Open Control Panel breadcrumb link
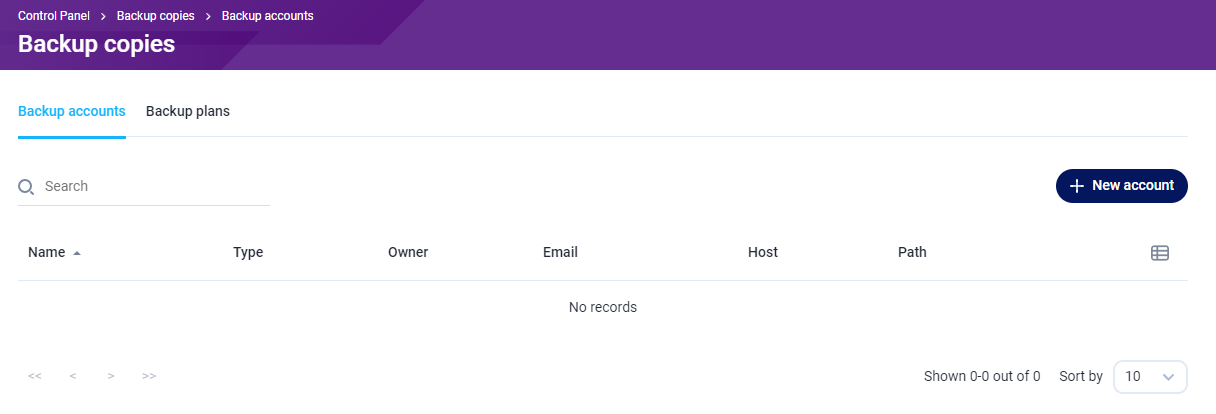Screen dimensions: 1216x414 (x=54, y=16)
